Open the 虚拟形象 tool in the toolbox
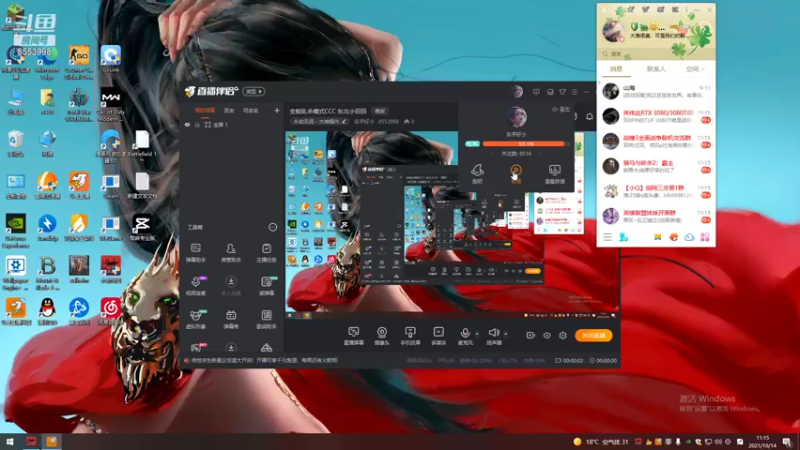 click(x=196, y=319)
